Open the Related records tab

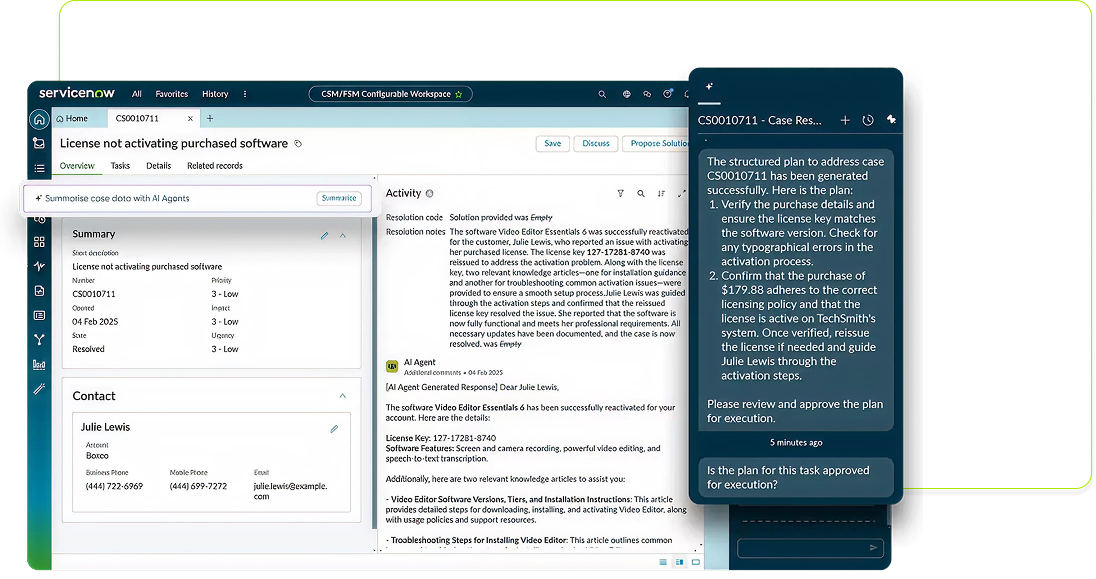coord(215,166)
